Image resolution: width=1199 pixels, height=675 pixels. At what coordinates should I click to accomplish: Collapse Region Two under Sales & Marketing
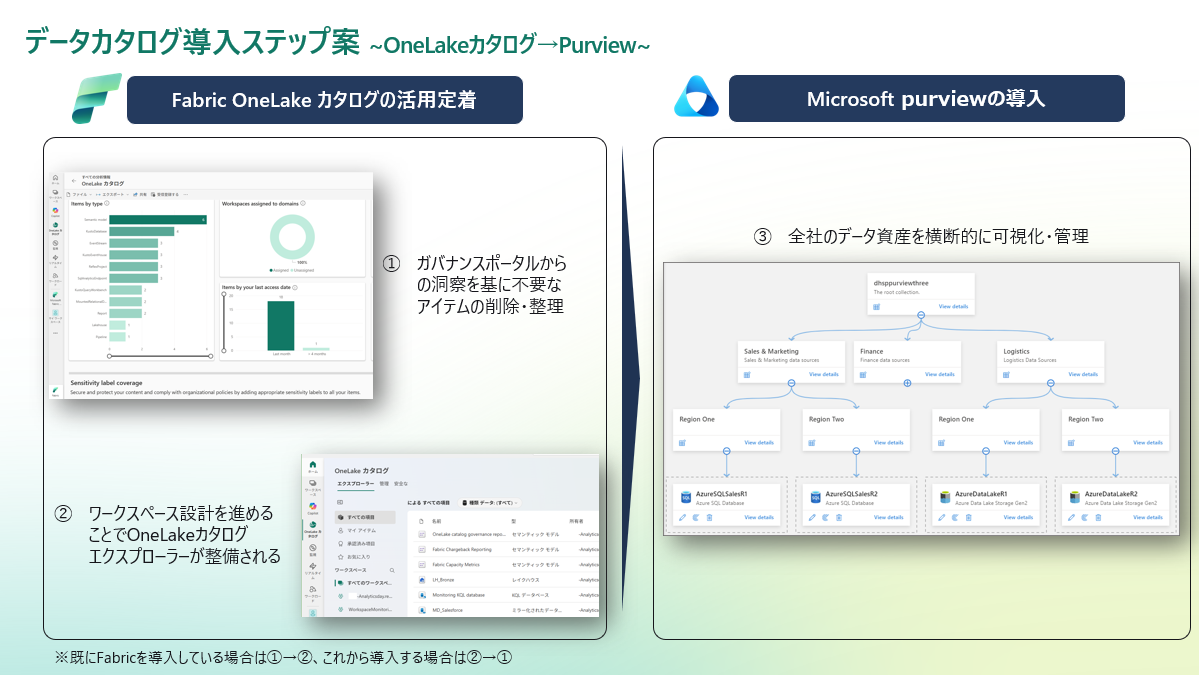click(x=856, y=451)
